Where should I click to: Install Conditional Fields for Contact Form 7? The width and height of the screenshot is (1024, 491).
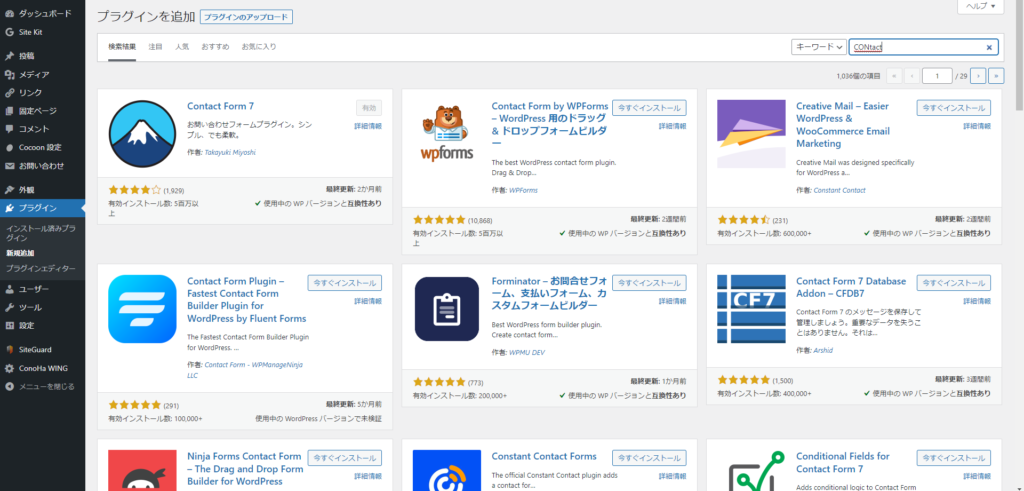[954, 458]
